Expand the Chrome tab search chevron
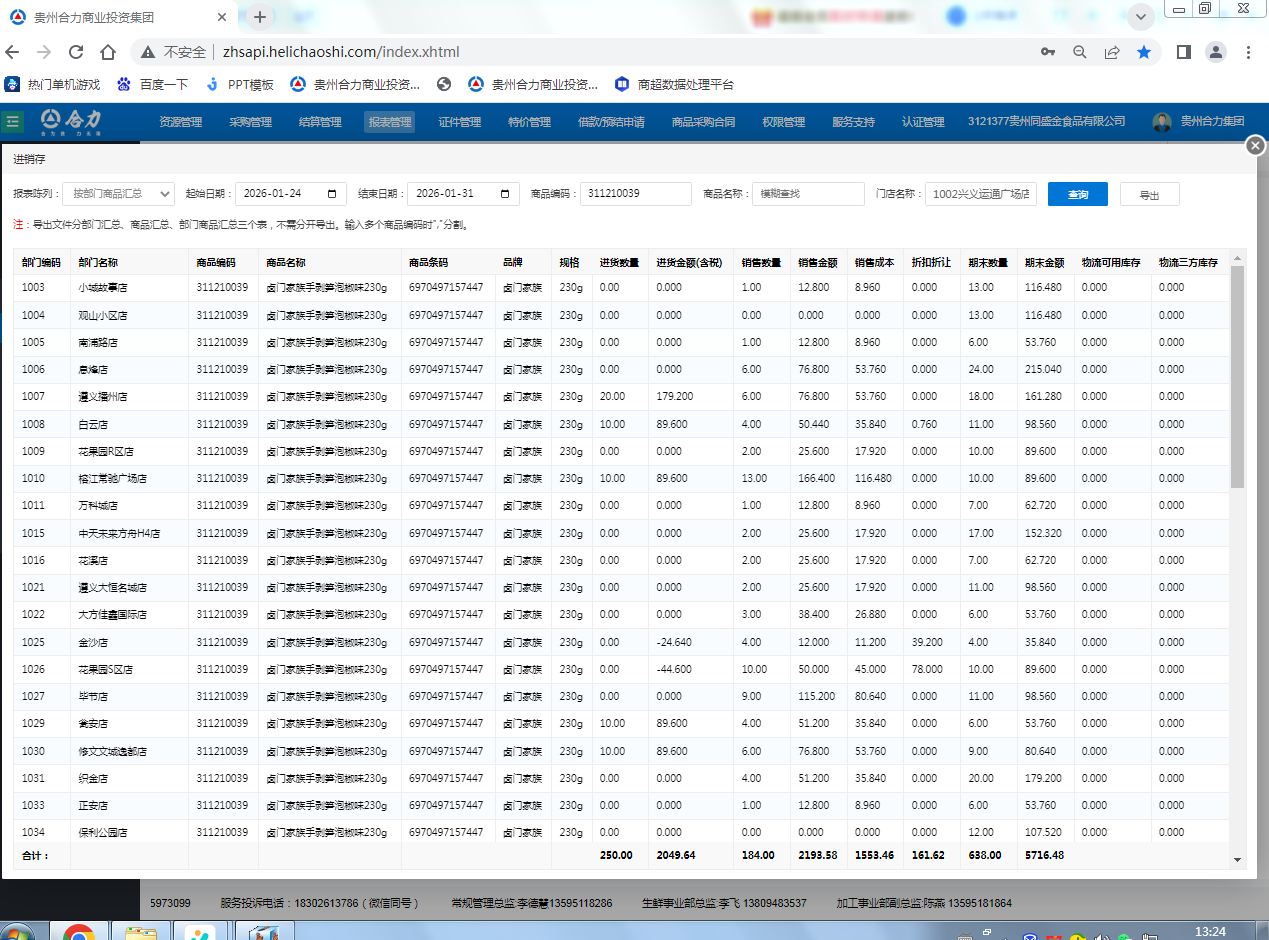The width and height of the screenshot is (1269, 940). click(1140, 17)
